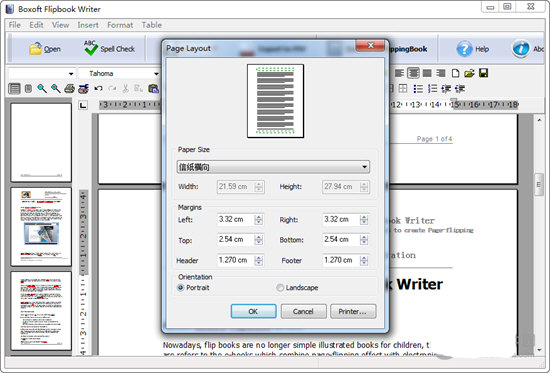Click the floppy disk Save icon
Image resolution: width=550 pixels, height=373 pixels.
(483, 73)
